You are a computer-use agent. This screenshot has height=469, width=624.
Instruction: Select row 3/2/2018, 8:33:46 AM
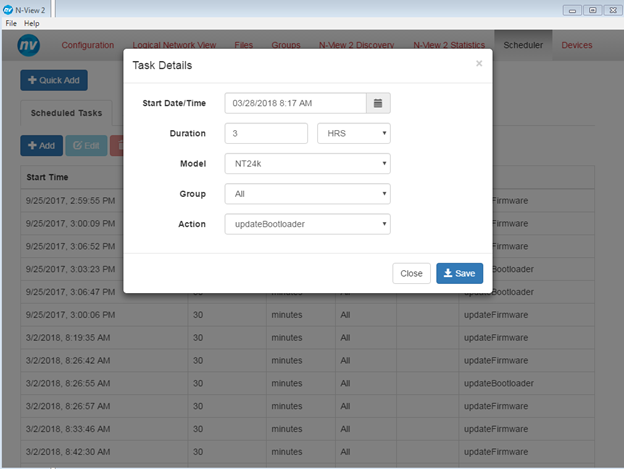coord(308,429)
